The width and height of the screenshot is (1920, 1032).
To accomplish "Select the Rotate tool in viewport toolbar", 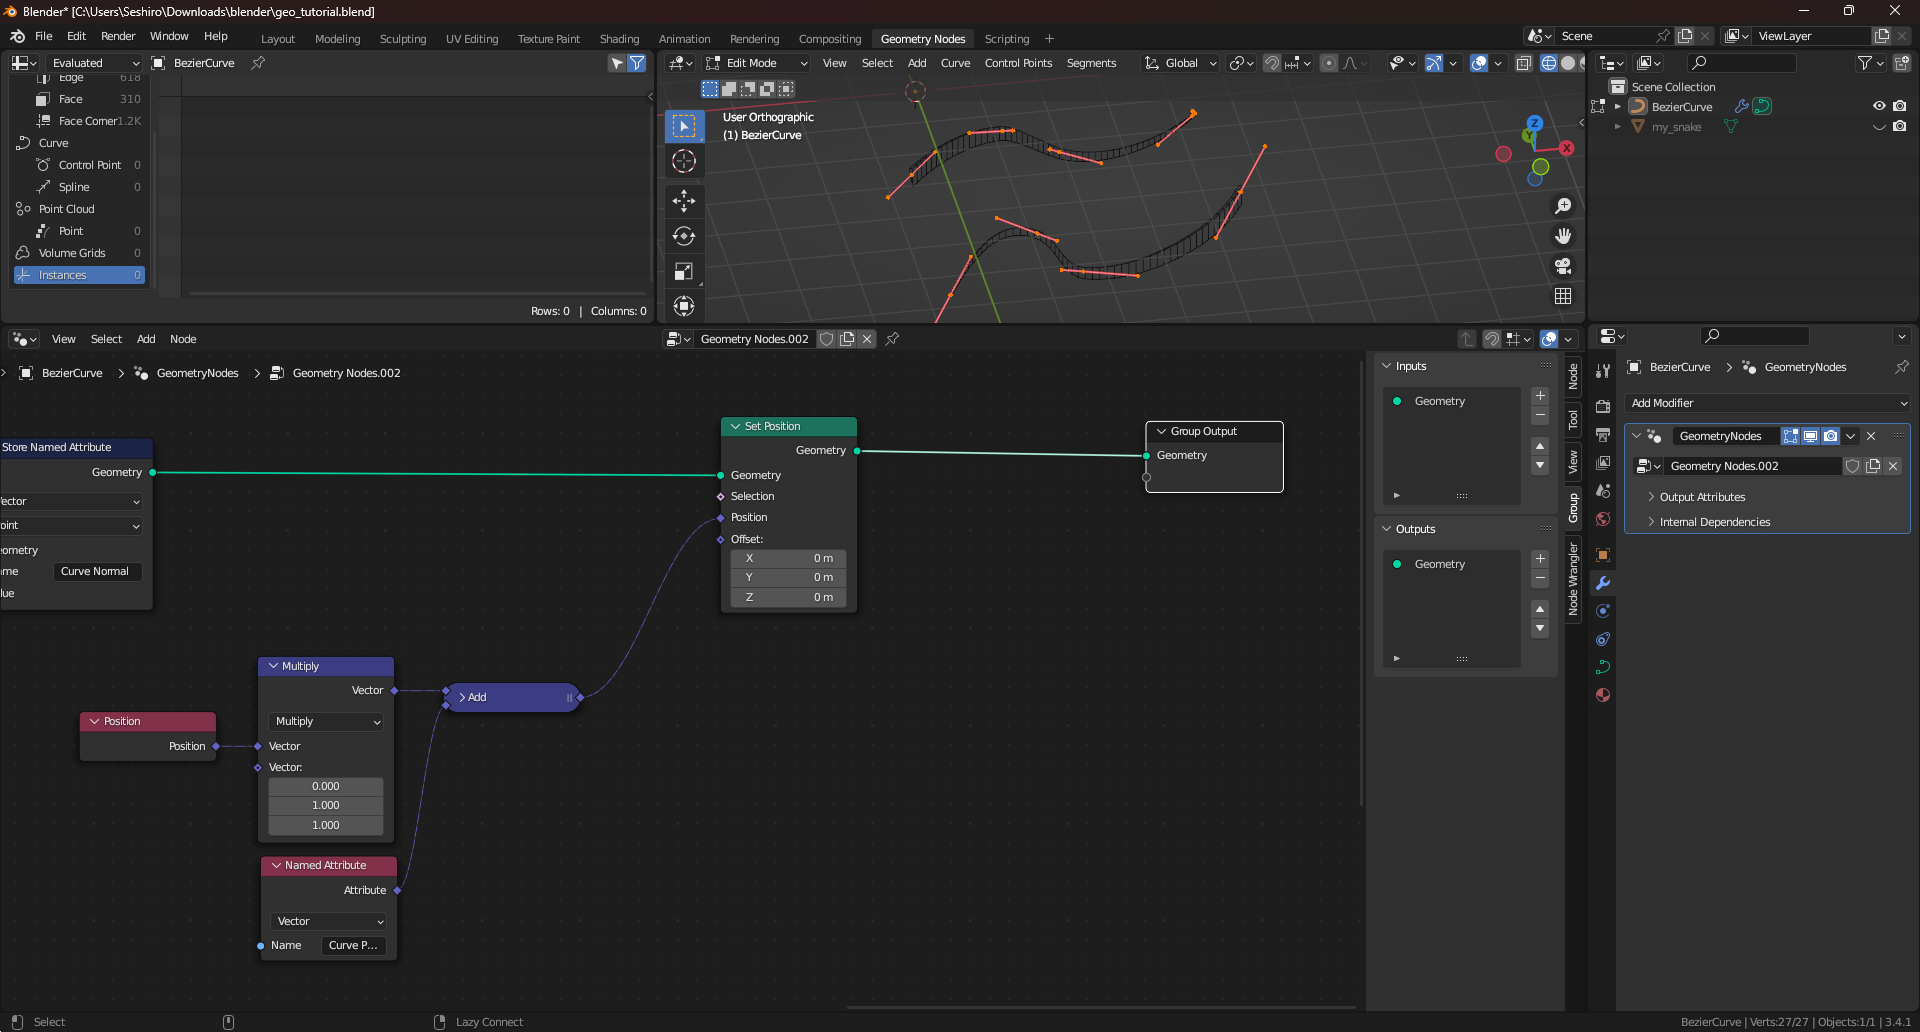I will (x=684, y=236).
